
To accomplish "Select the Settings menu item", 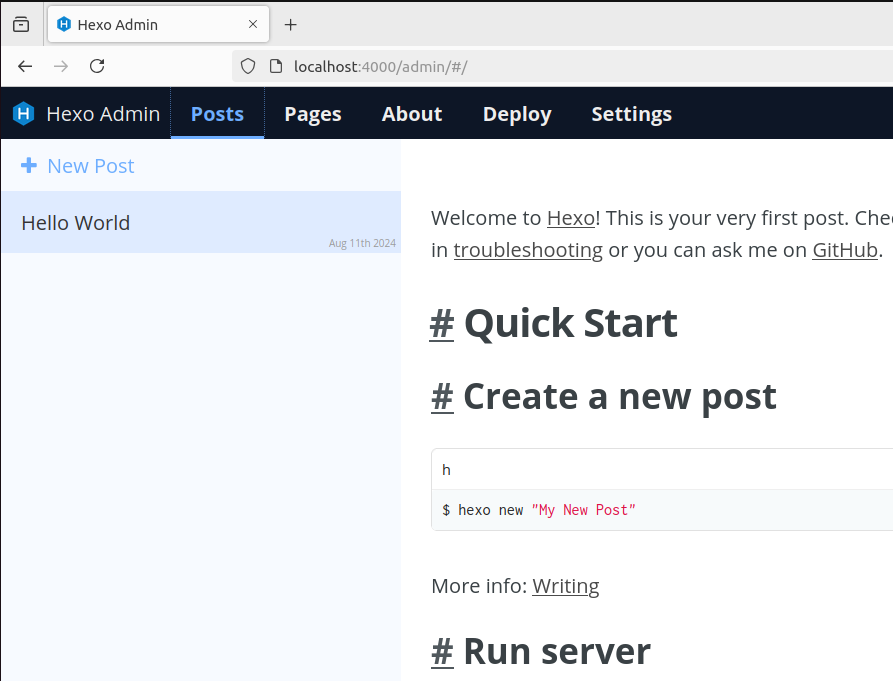I will click(x=631, y=114).
